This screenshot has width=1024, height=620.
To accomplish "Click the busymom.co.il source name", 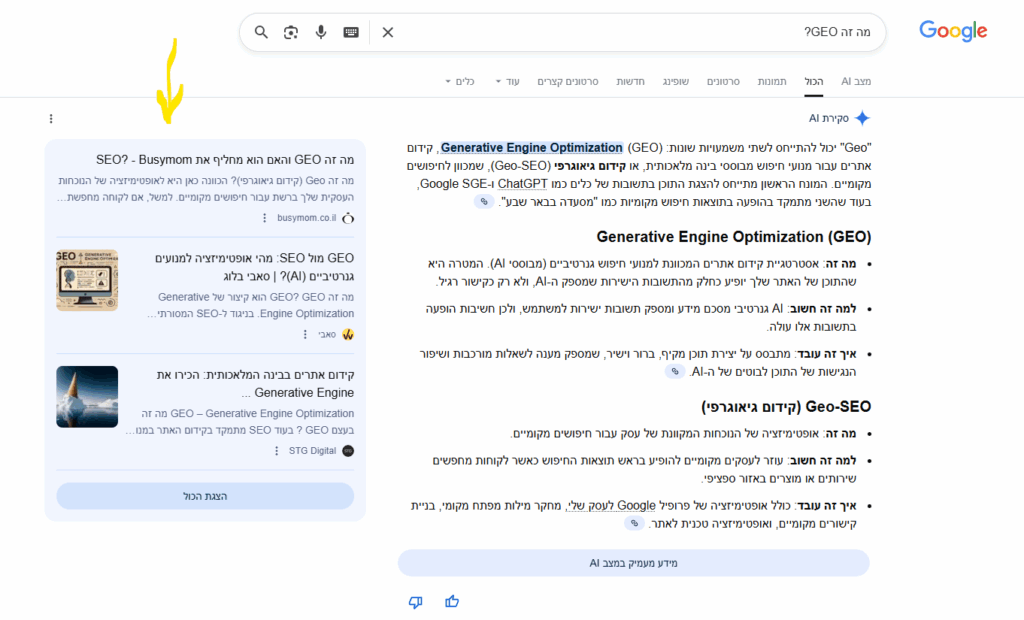I will 306,218.
